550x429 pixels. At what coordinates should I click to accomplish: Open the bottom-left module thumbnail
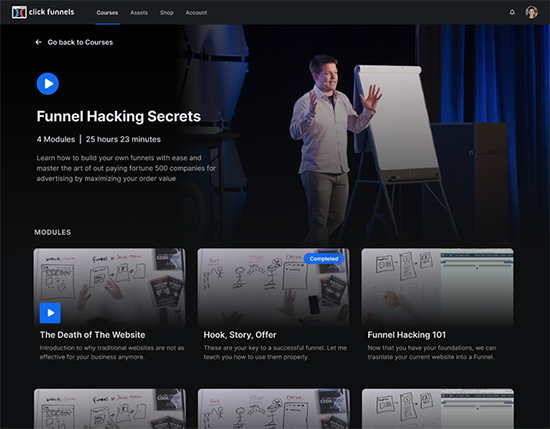point(110,408)
